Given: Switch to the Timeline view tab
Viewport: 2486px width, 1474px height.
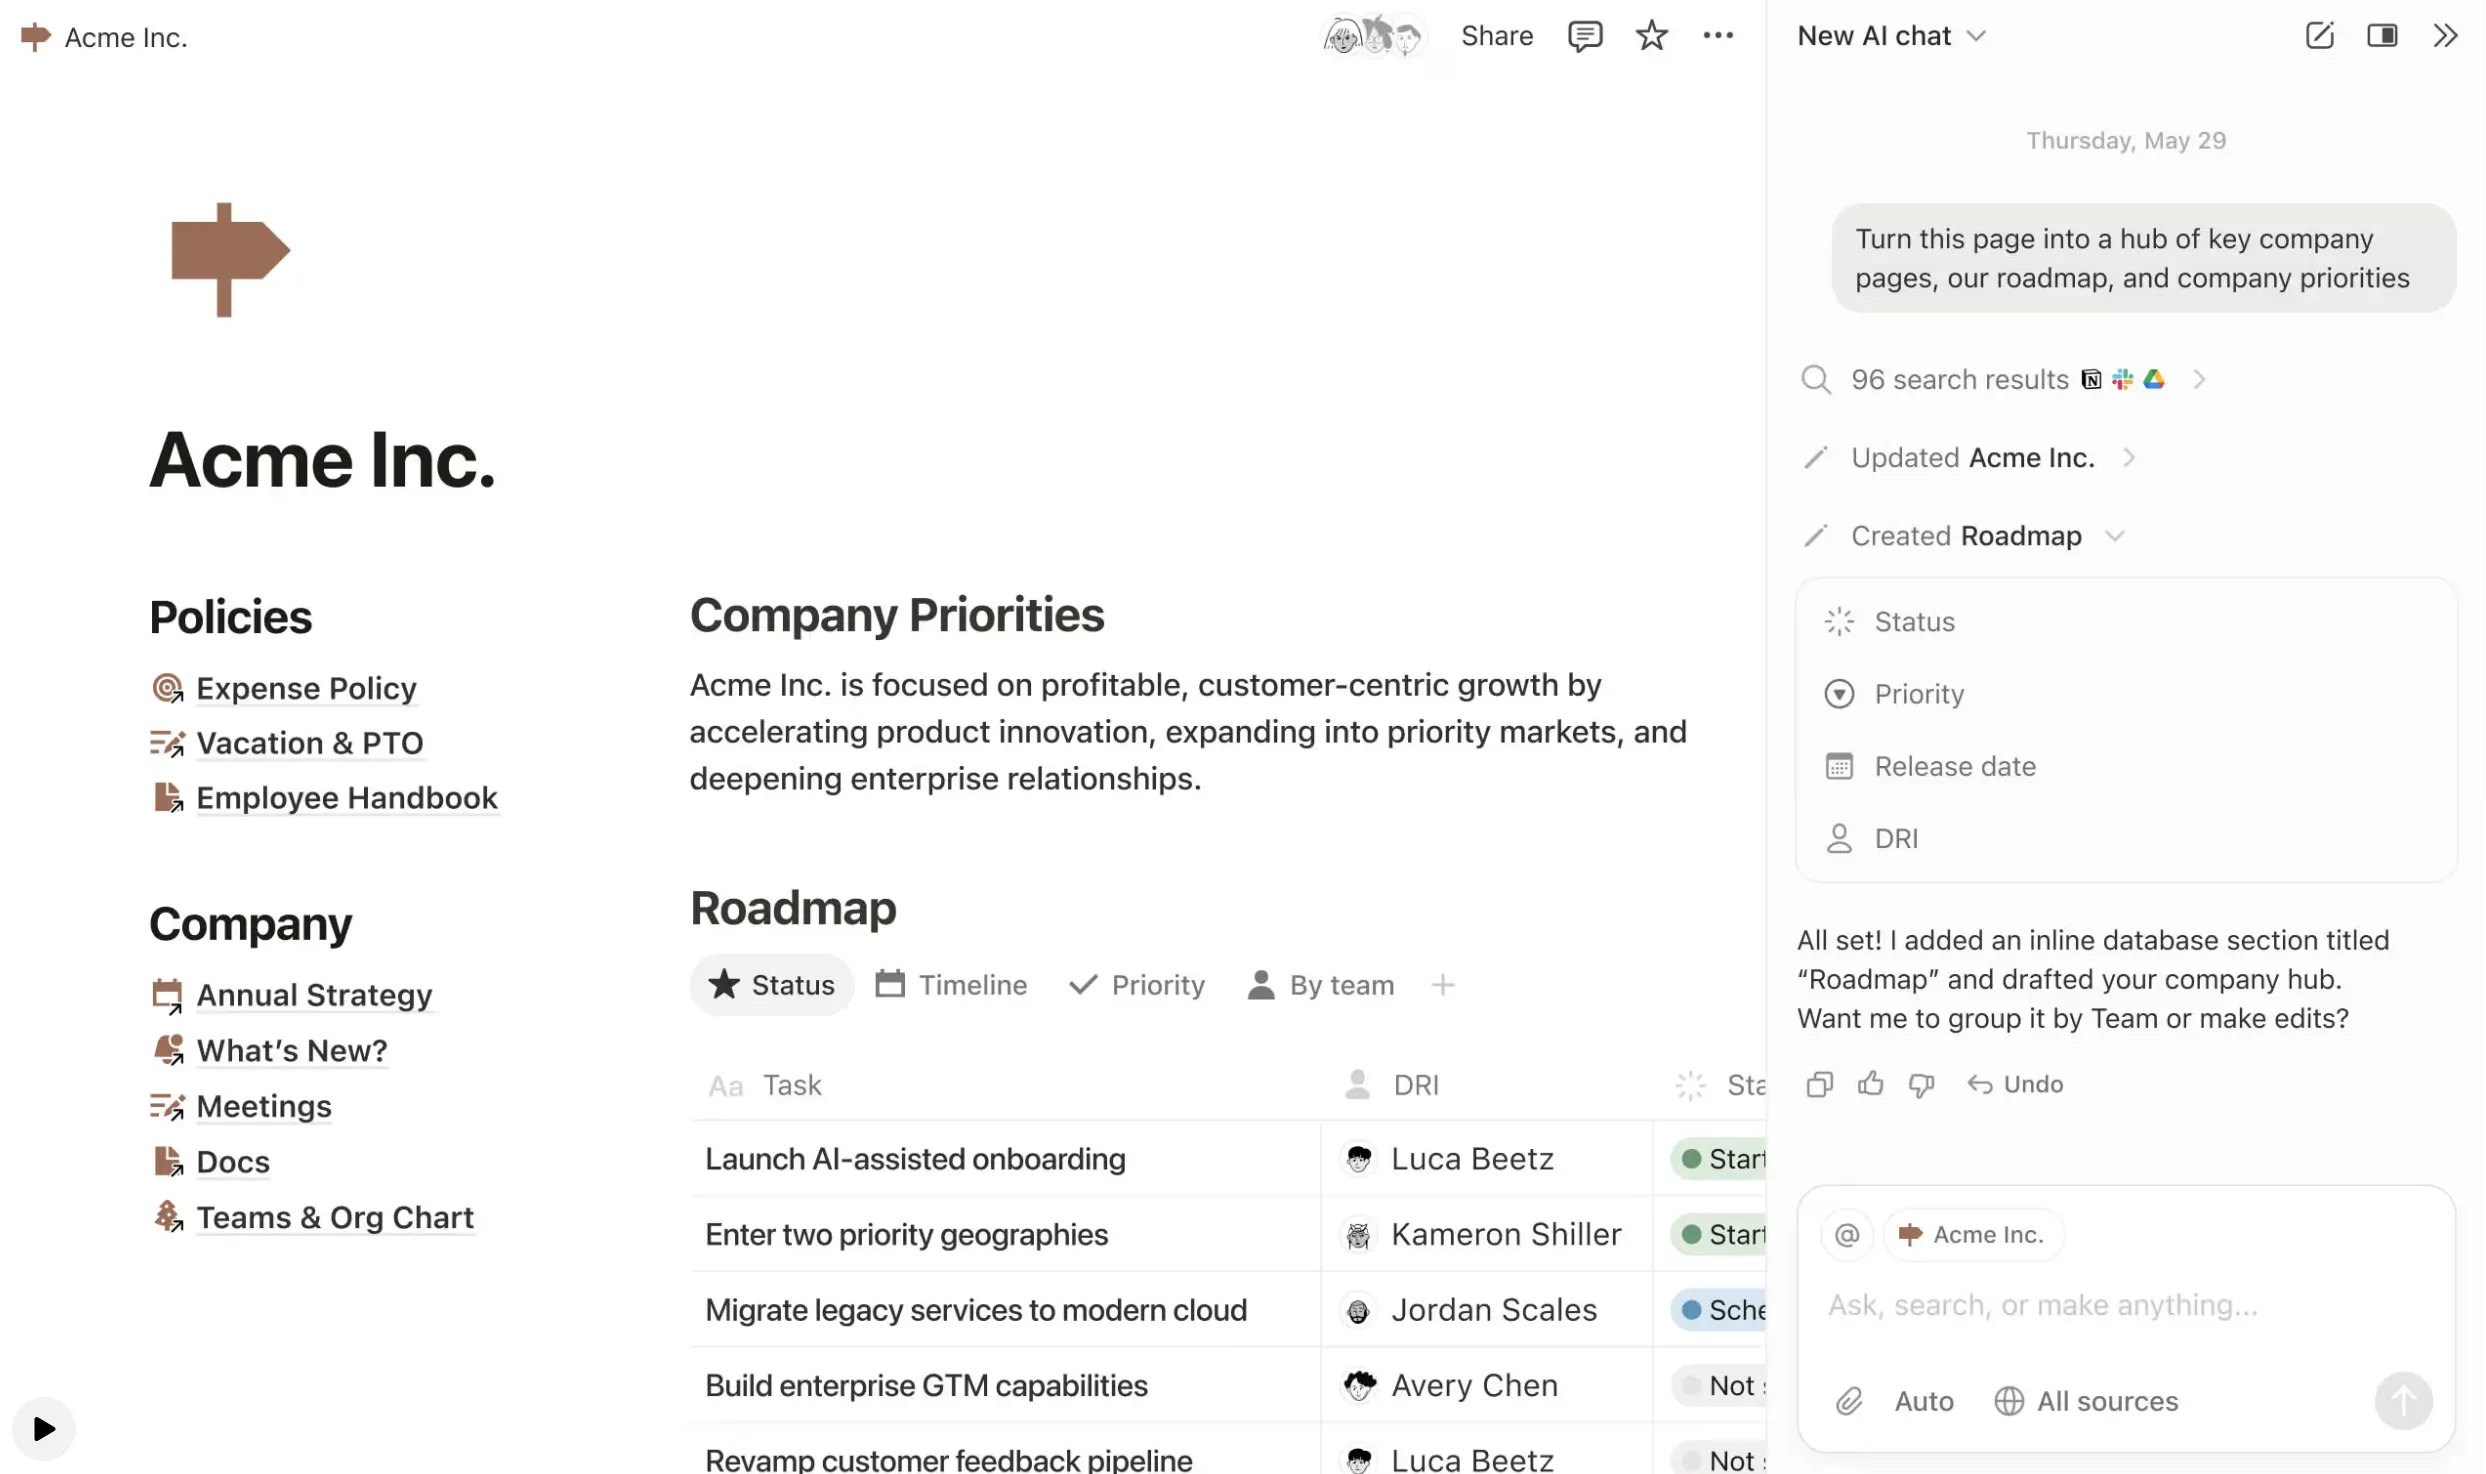Looking at the screenshot, I should click(951, 985).
